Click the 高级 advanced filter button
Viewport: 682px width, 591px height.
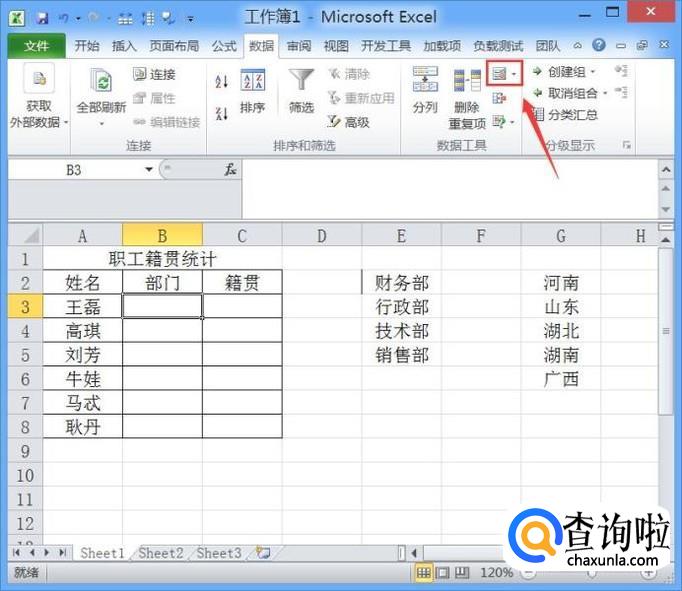348,122
